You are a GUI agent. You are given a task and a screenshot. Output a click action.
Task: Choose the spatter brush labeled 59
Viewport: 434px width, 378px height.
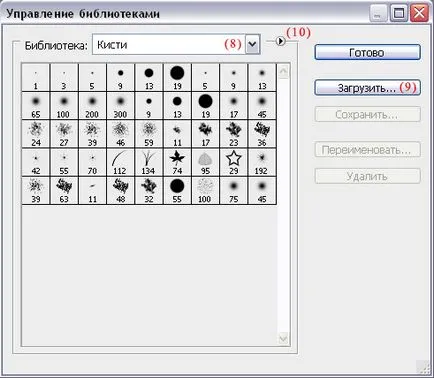pos(149,134)
